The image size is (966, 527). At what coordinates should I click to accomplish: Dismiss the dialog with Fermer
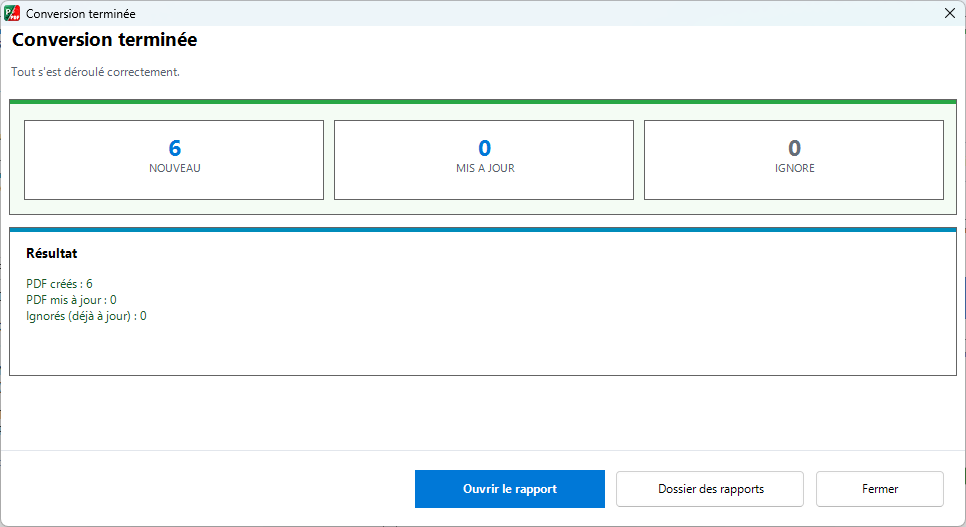pyautogui.click(x=880, y=489)
